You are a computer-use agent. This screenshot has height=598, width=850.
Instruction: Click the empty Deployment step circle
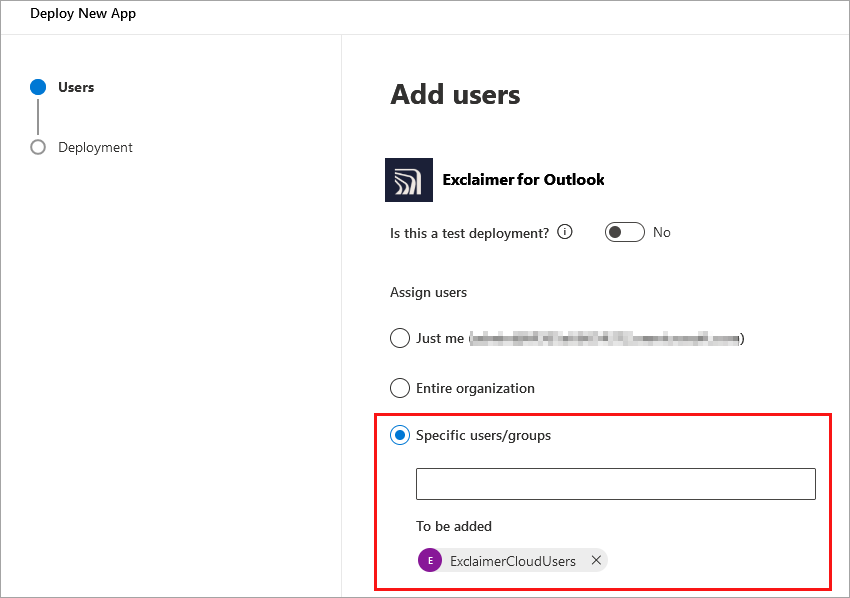click(38, 147)
